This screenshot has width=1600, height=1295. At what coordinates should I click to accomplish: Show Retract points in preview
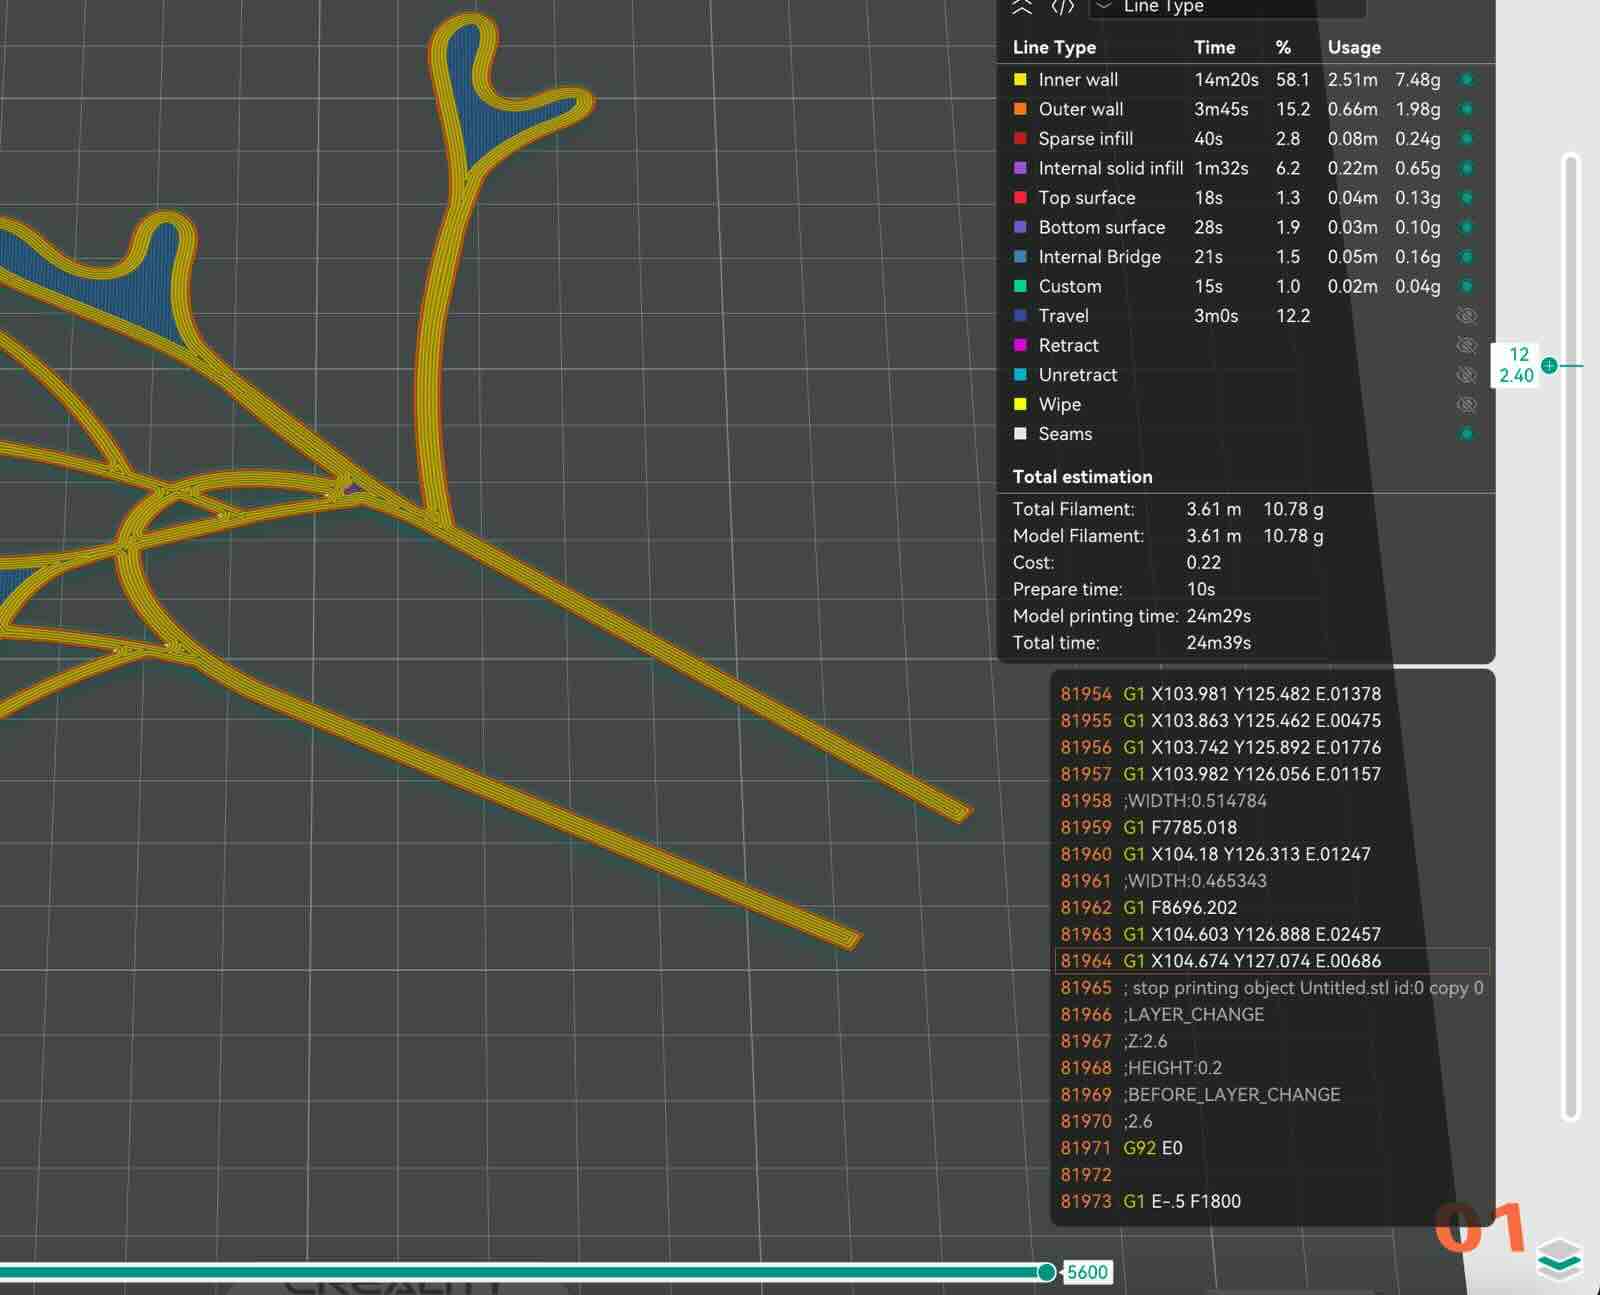[1466, 345]
